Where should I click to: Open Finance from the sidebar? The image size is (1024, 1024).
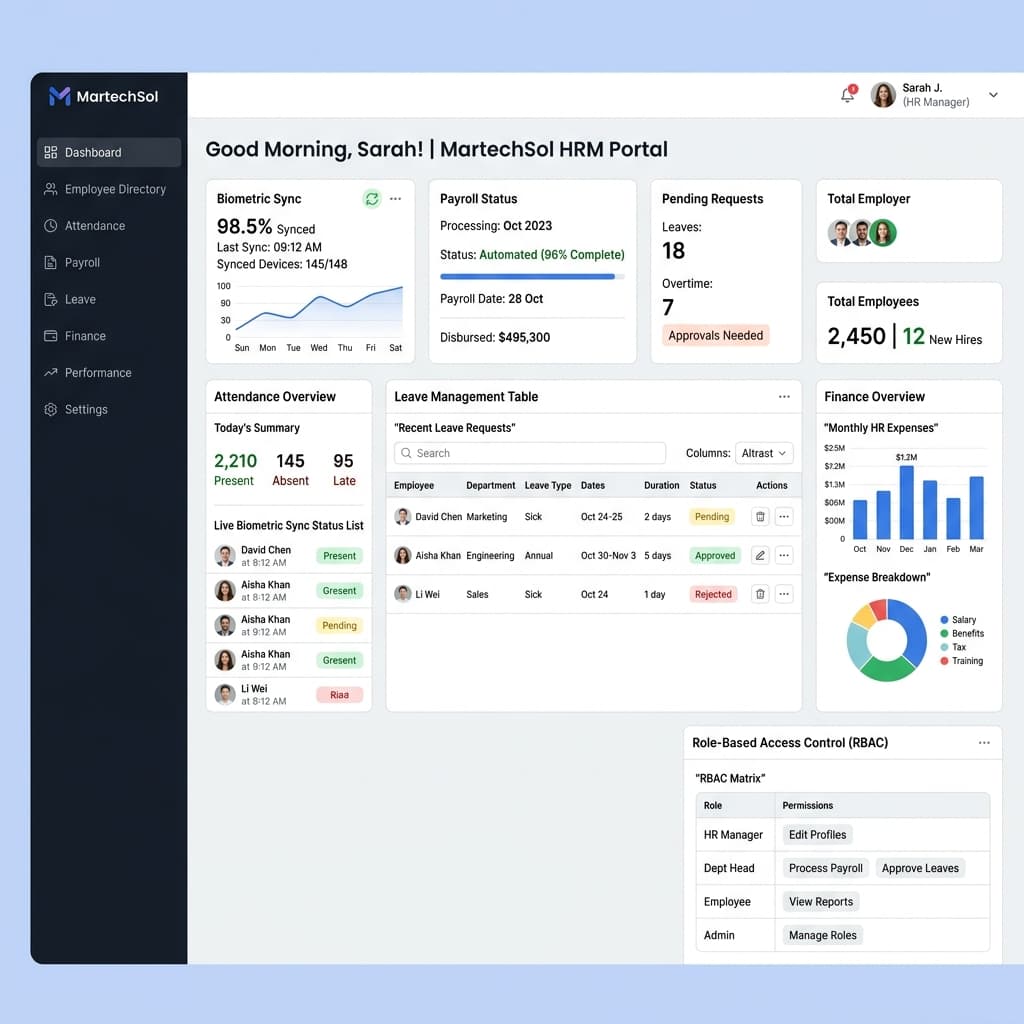pyautogui.click(x=109, y=336)
